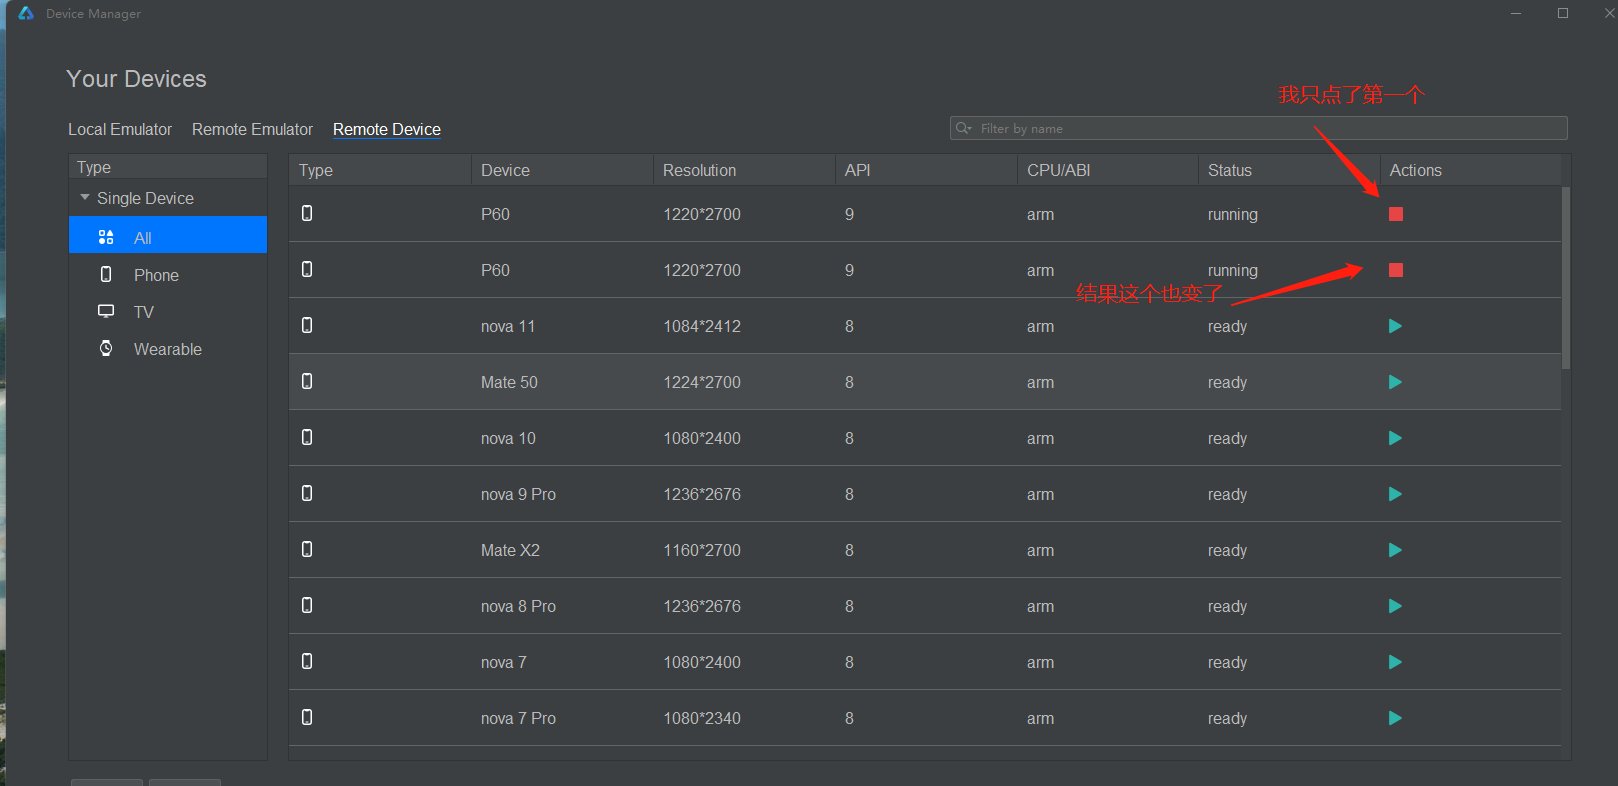Click the arm CPU/ABI cell of nova 10
Image resolution: width=1618 pixels, height=786 pixels.
[x=1040, y=438]
